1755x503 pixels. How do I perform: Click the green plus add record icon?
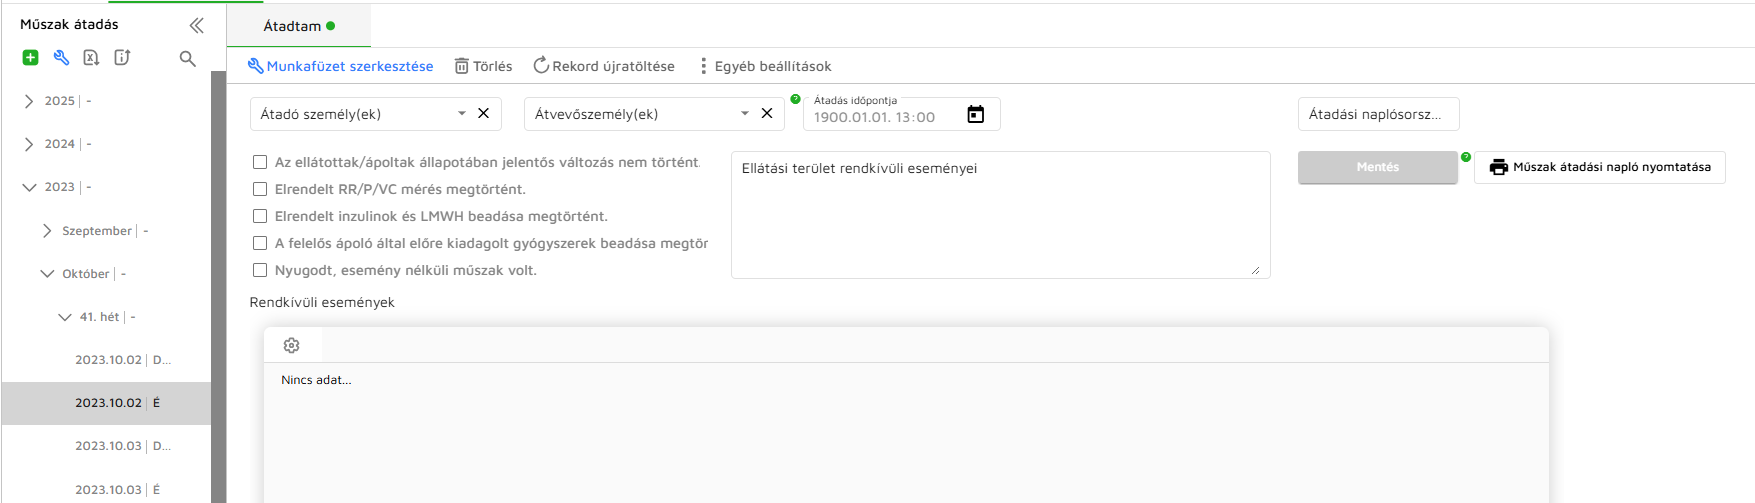pos(30,58)
